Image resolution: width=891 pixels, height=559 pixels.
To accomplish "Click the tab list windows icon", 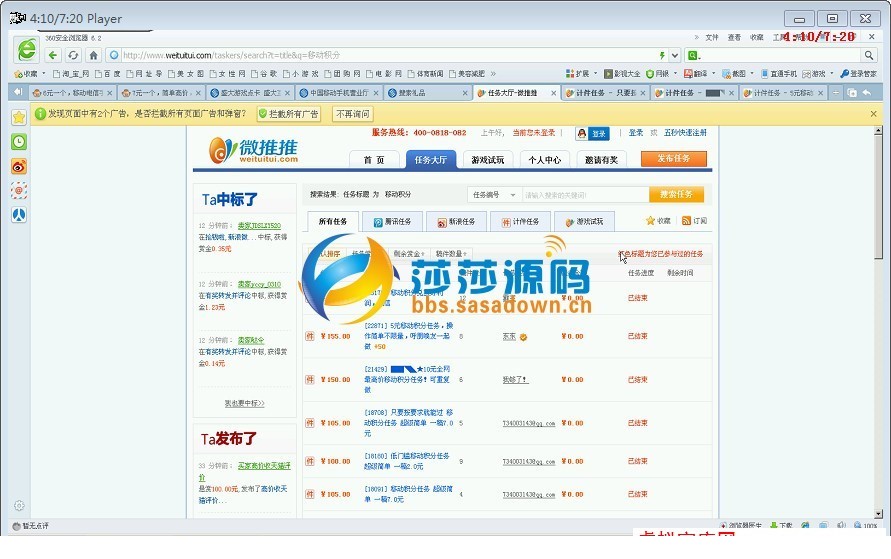I will [851, 93].
